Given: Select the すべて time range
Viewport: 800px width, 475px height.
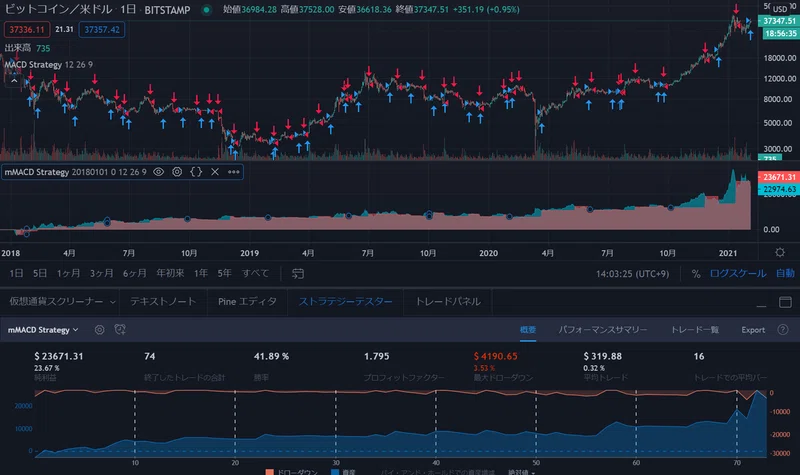Looking at the screenshot, I should pyautogui.click(x=255, y=273).
